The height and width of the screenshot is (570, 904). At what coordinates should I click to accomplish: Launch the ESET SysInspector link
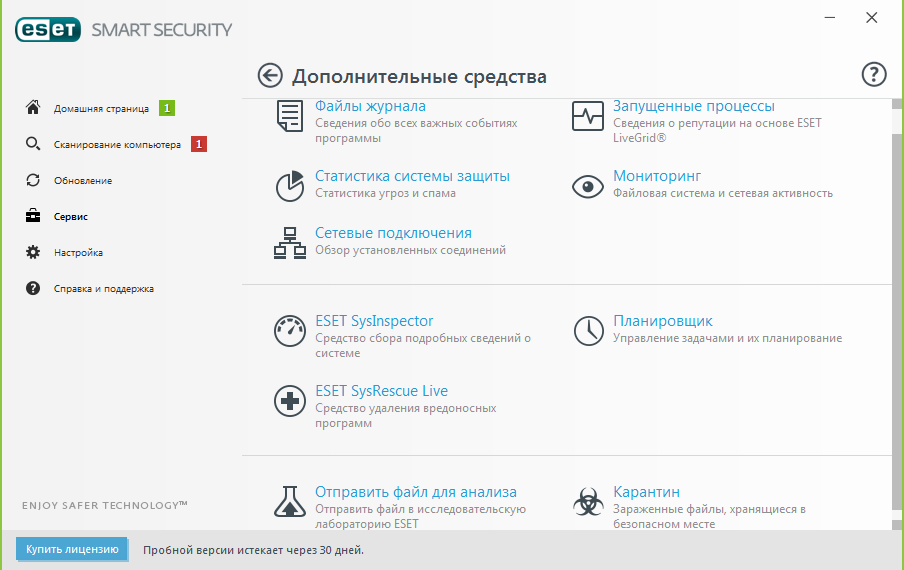[x=374, y=321]
